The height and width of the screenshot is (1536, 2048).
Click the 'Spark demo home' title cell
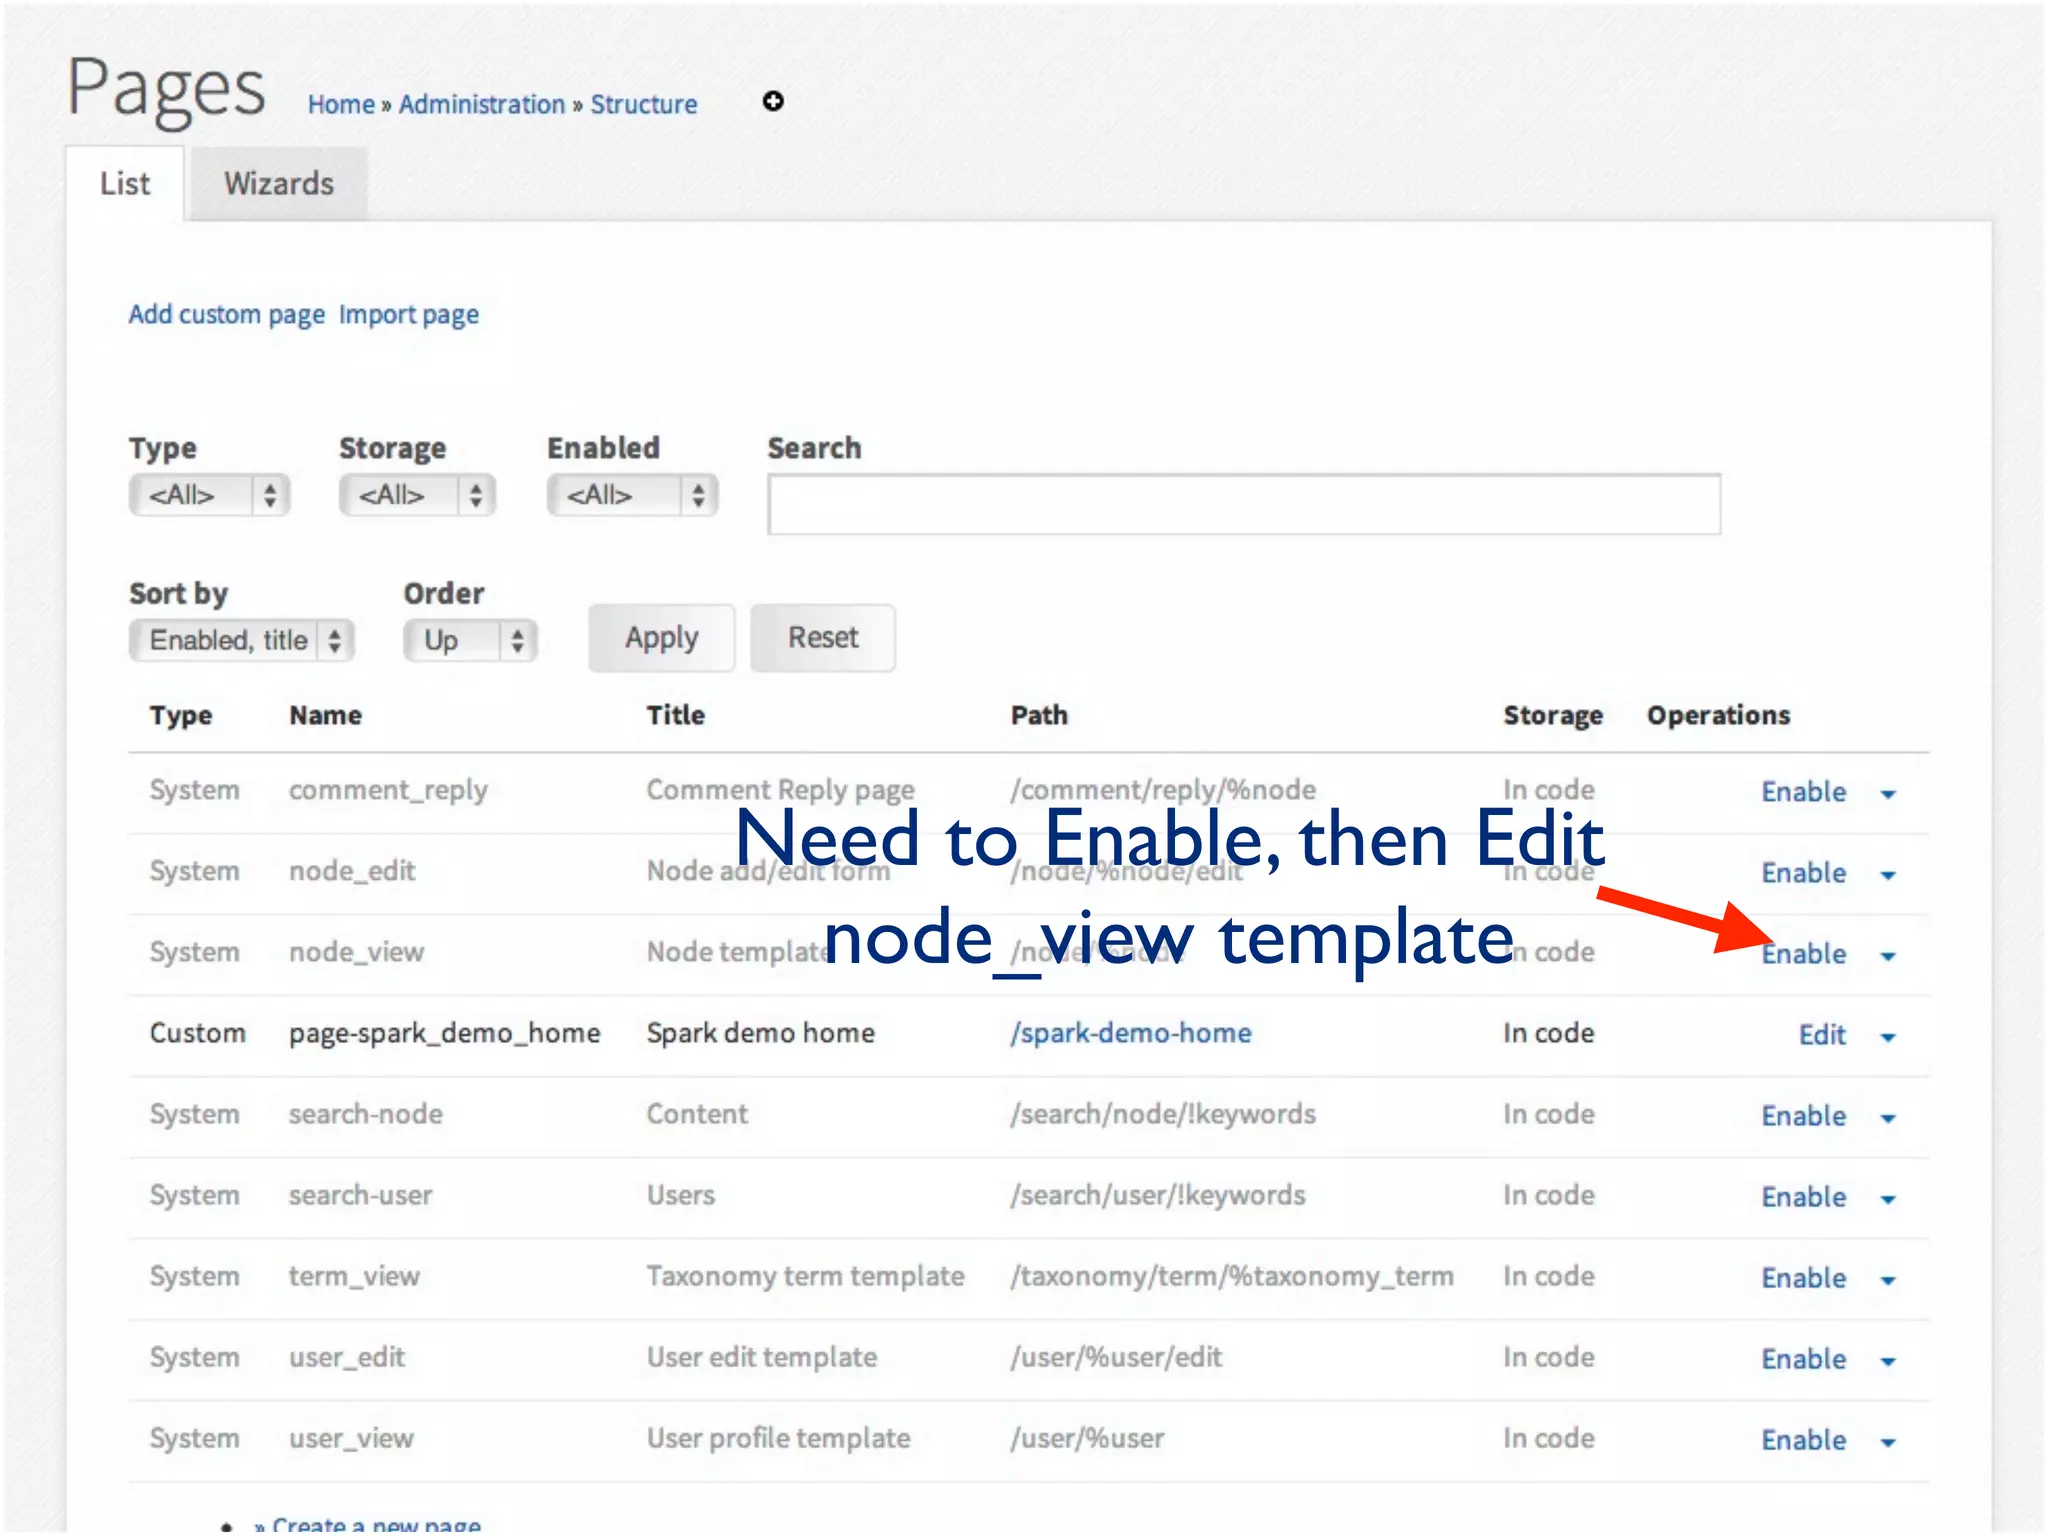coord(760,1033)
